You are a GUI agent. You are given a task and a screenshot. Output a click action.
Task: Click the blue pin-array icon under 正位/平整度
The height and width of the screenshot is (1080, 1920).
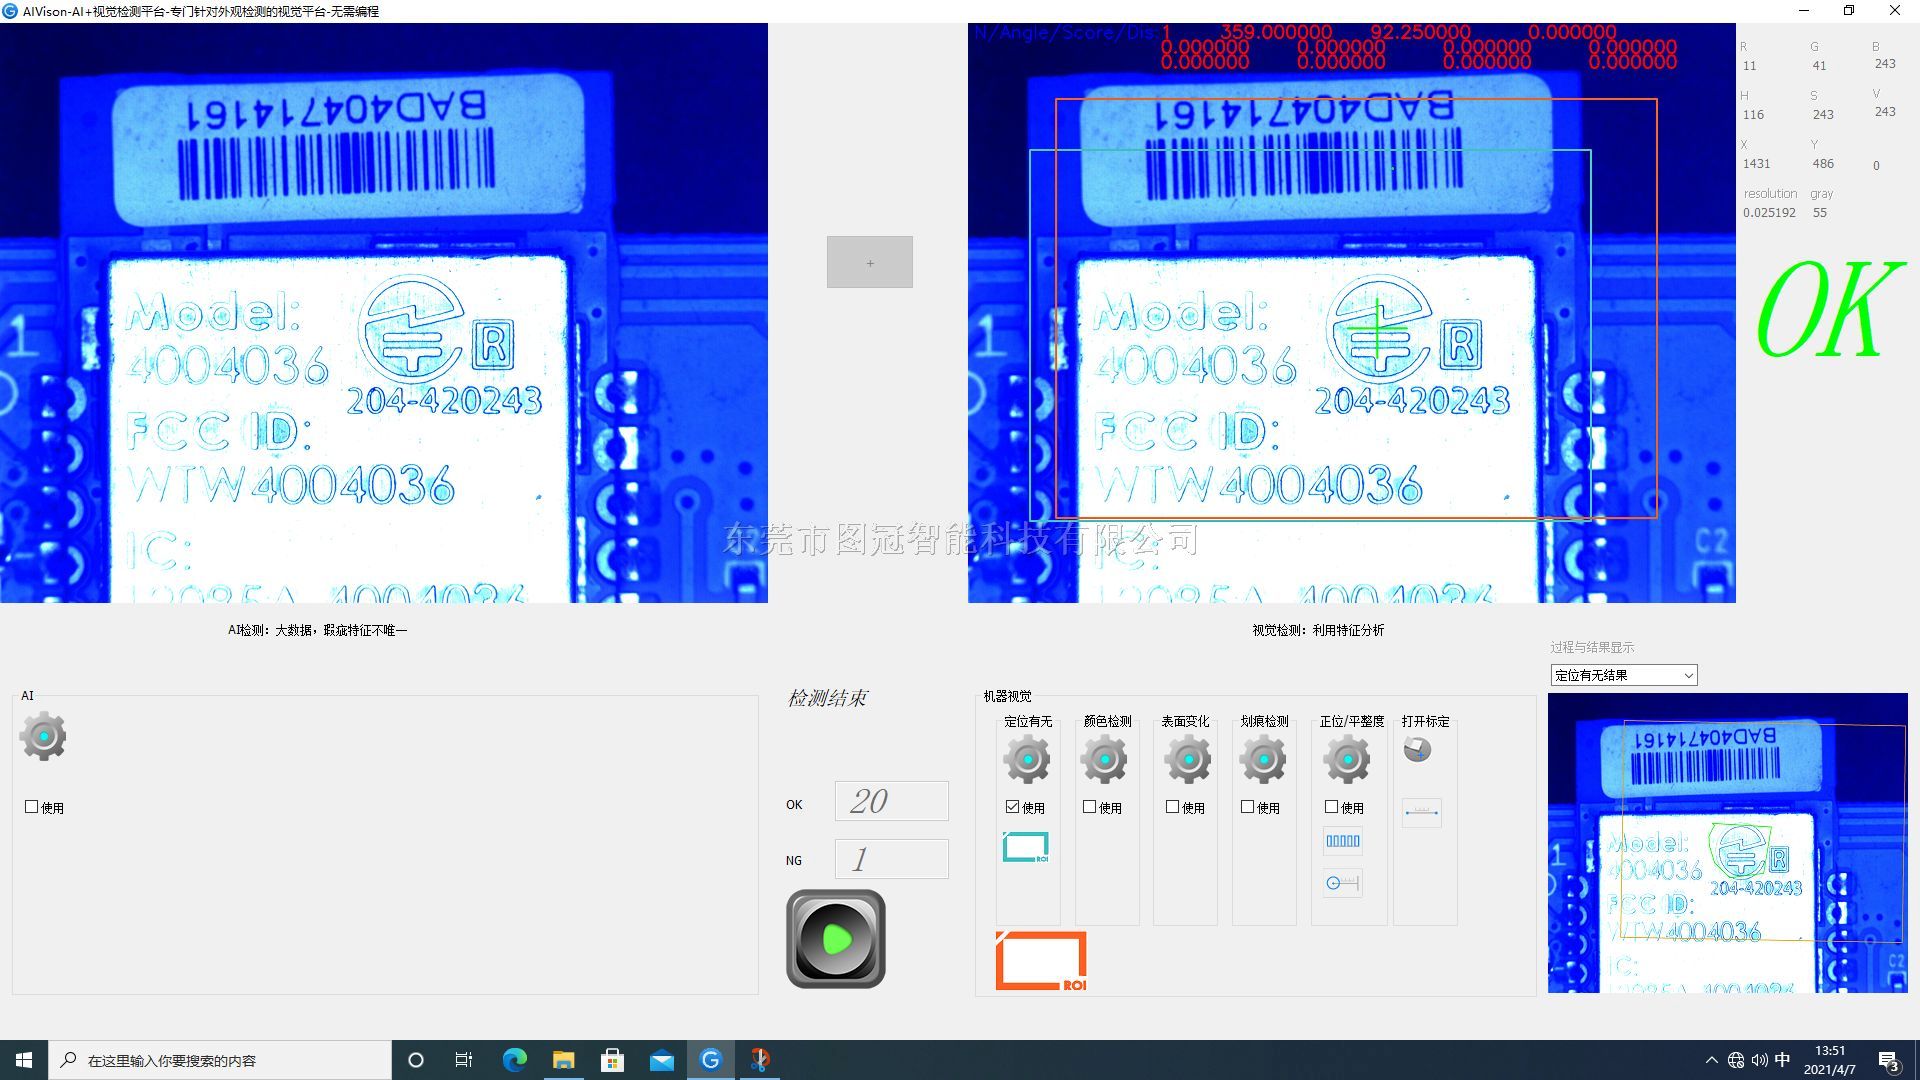tap(1342, 841)
